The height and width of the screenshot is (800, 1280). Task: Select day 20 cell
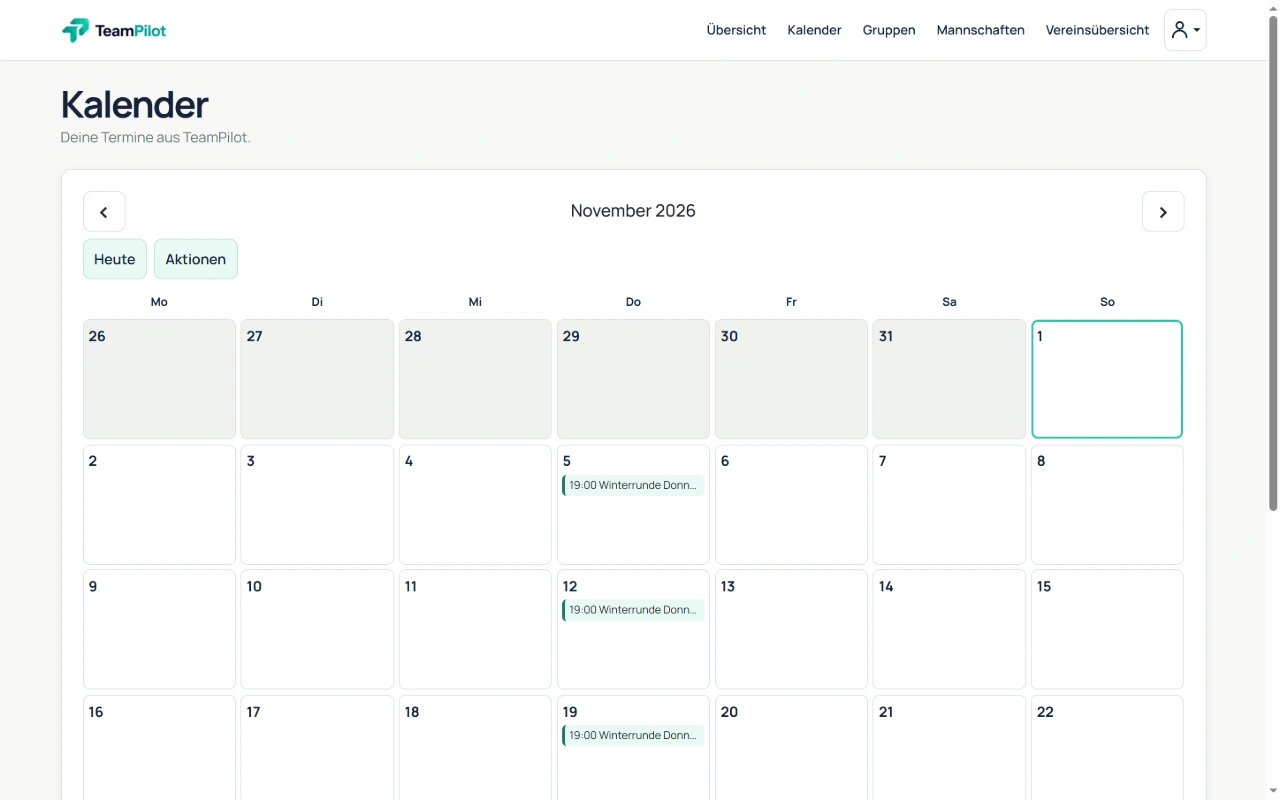tap(791, 748)
